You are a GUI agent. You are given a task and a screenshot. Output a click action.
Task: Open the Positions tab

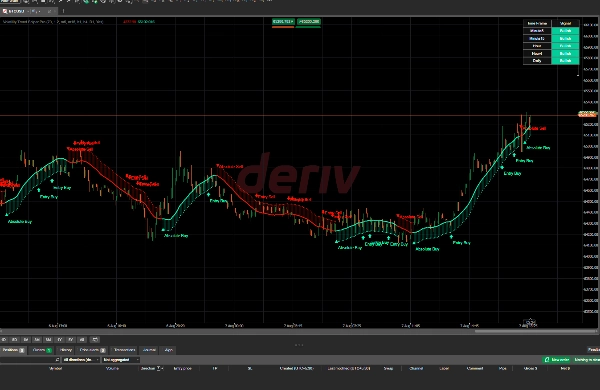click(13, 350)
